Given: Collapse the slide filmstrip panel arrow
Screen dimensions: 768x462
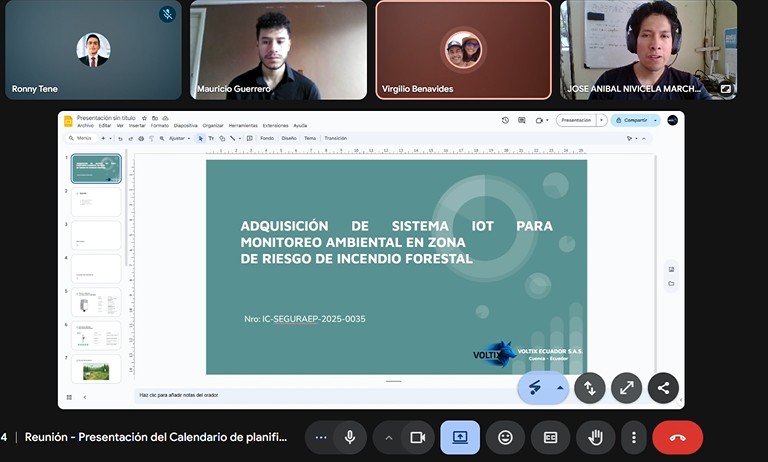Looking at the screenshot, I should (85, 397).
